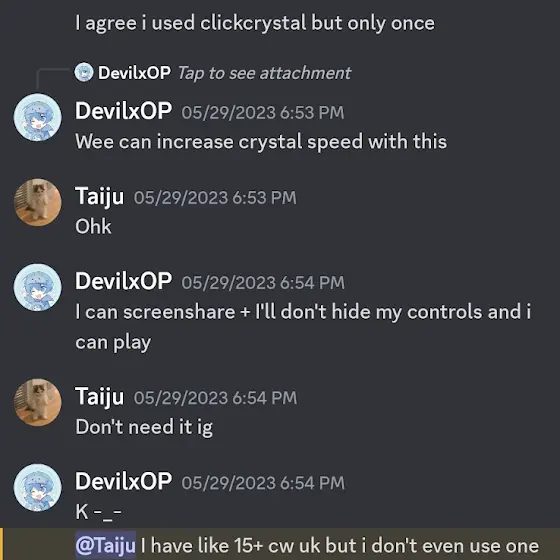Select the message "Wee can increase crystal speed with this"
Image resolution: width=560 pixels, height=560 pixels.
click(x=261, y=142)
